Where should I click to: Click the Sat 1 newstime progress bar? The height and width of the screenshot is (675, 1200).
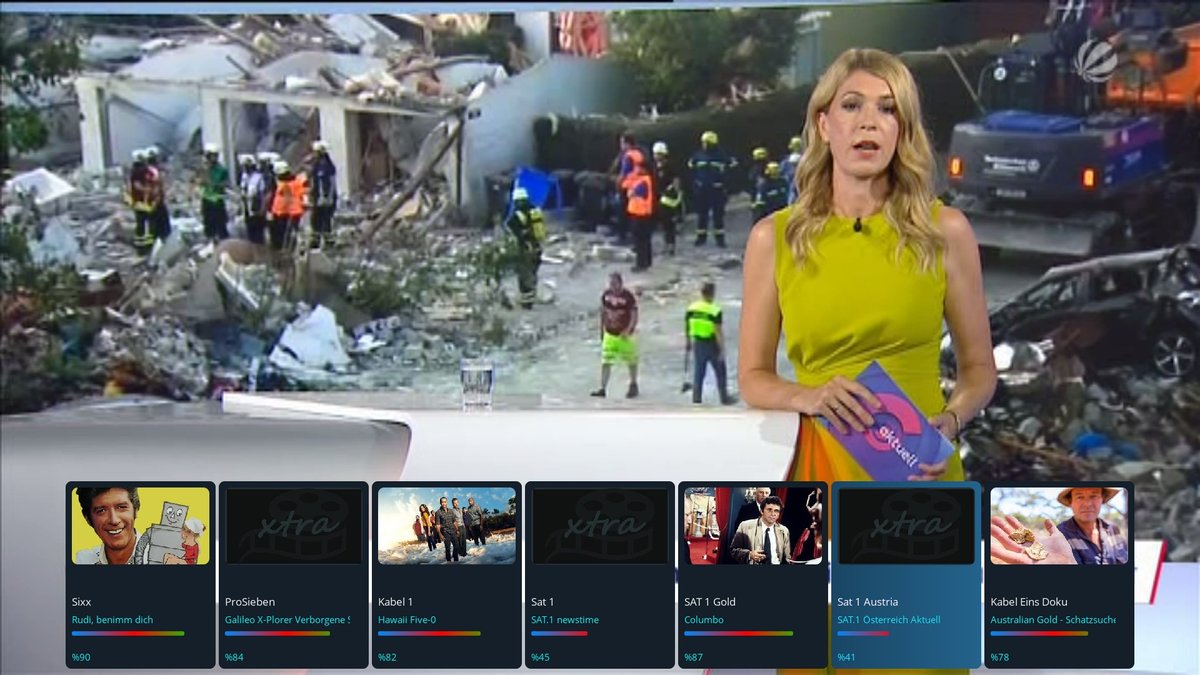(559, 633)
